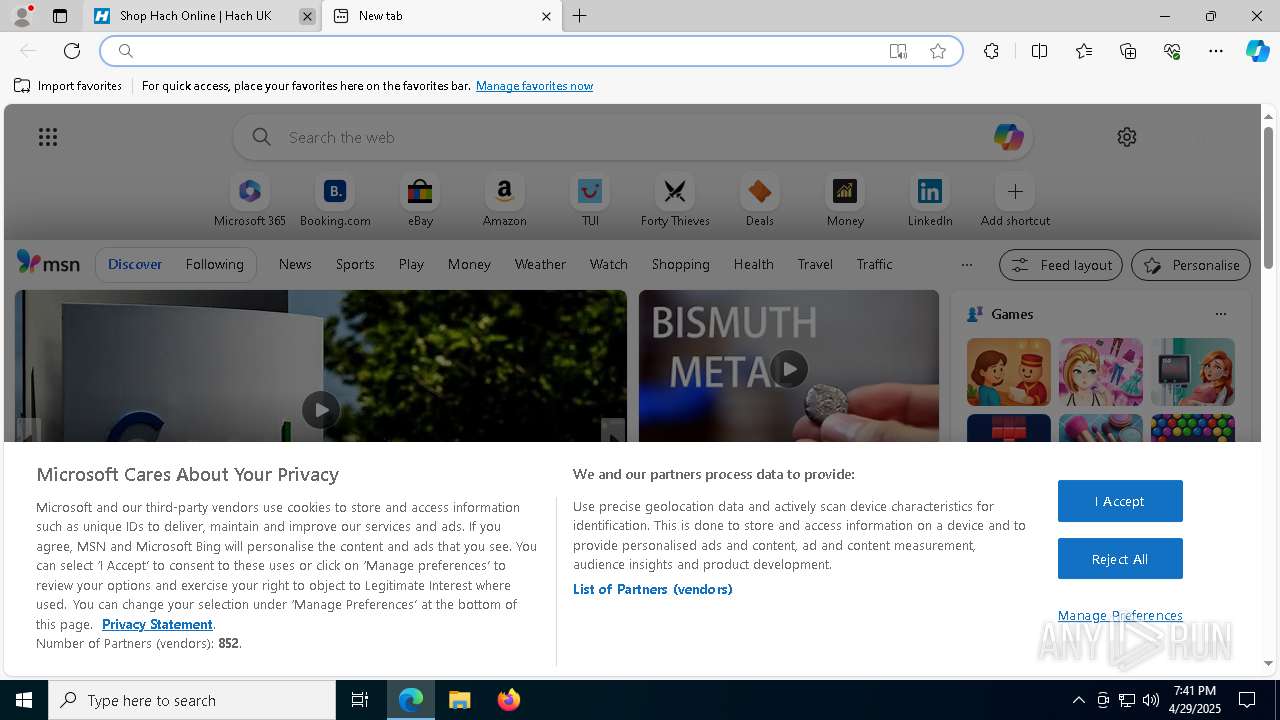1280x720 pixels.
Task: Open a new browser tab
Action: [x=579, y=16]
